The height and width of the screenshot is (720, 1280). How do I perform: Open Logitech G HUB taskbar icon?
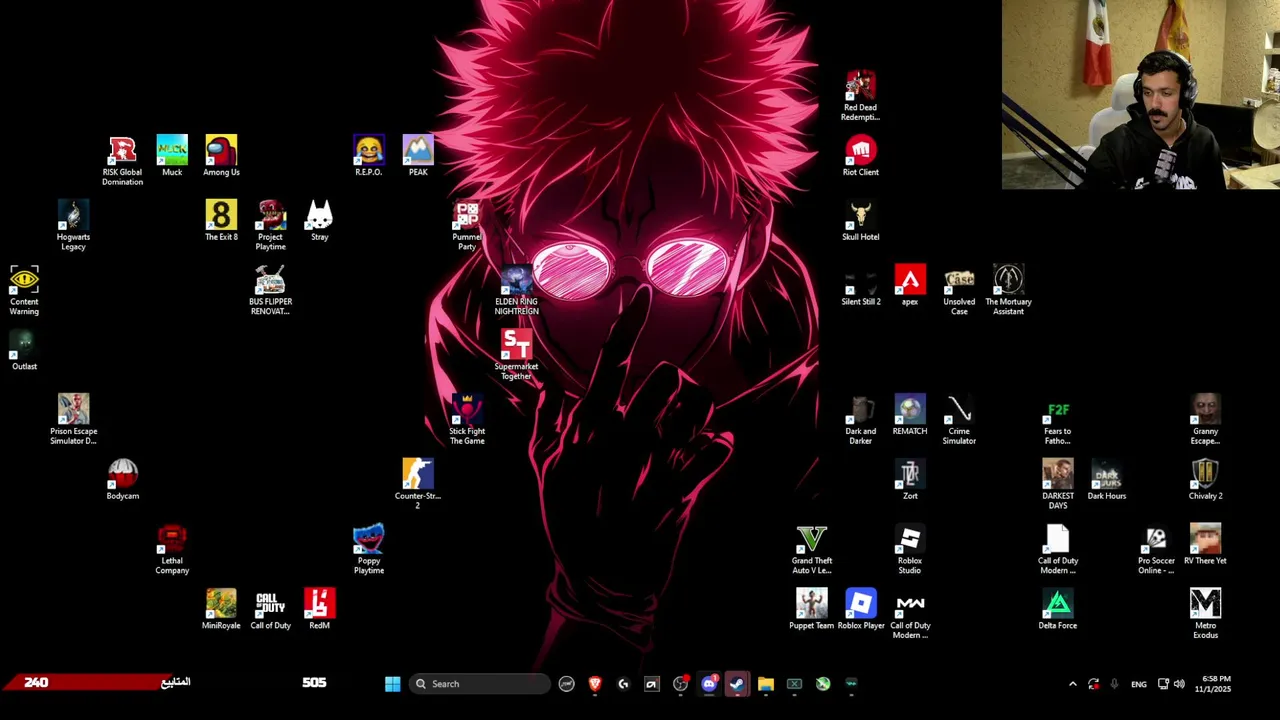coord(623,684)
